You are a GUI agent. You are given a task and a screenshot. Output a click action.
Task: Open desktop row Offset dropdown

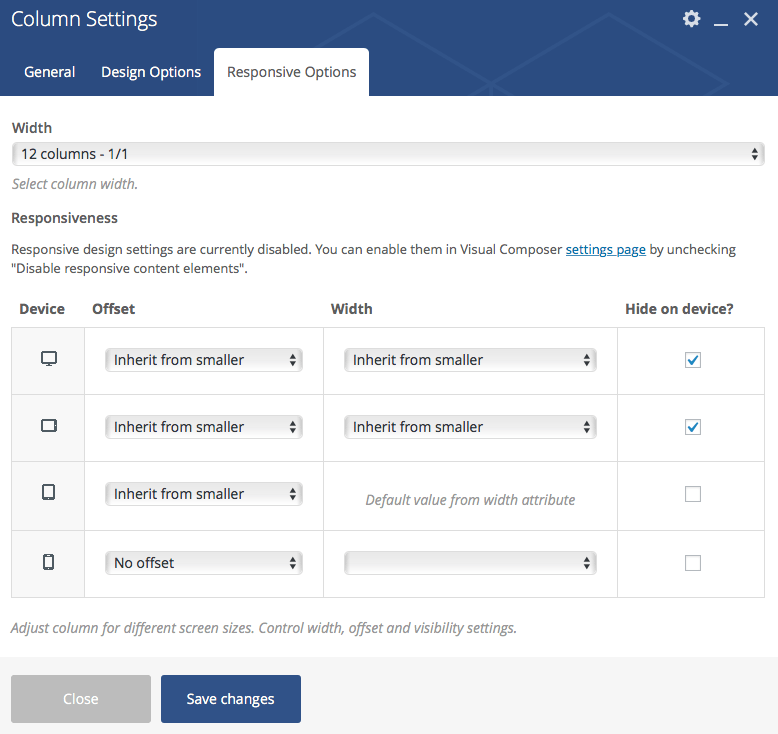coord(203,360)
